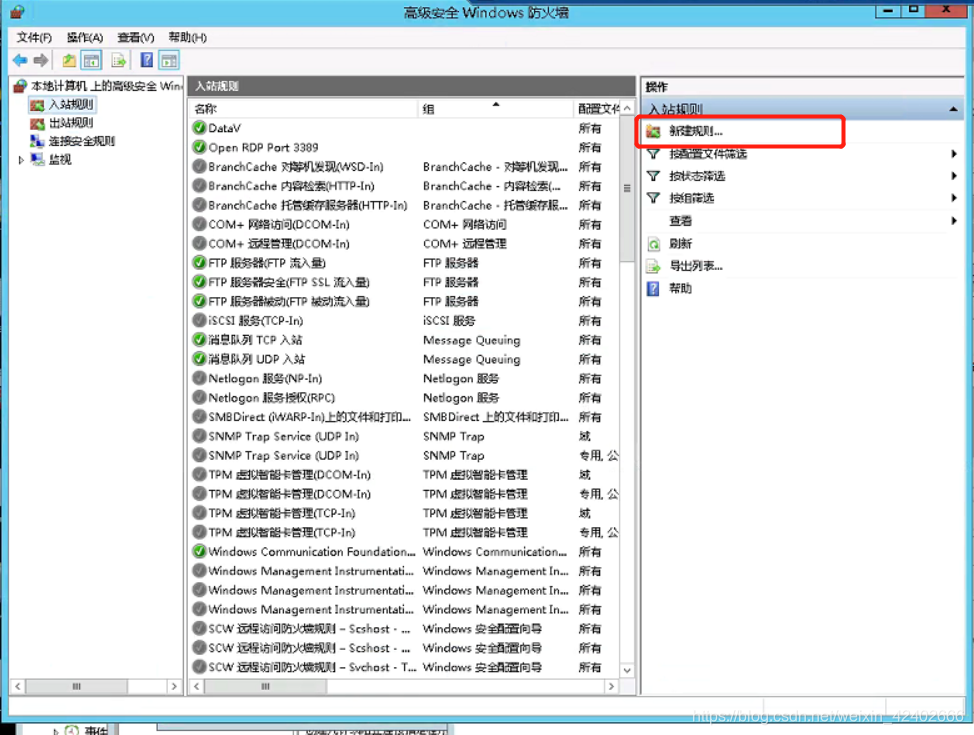The width and height of the screenshot is (974, 735).
Task: Click enabled icon of Windows Communication Foundation rule
Action: [x=199, y=551]
